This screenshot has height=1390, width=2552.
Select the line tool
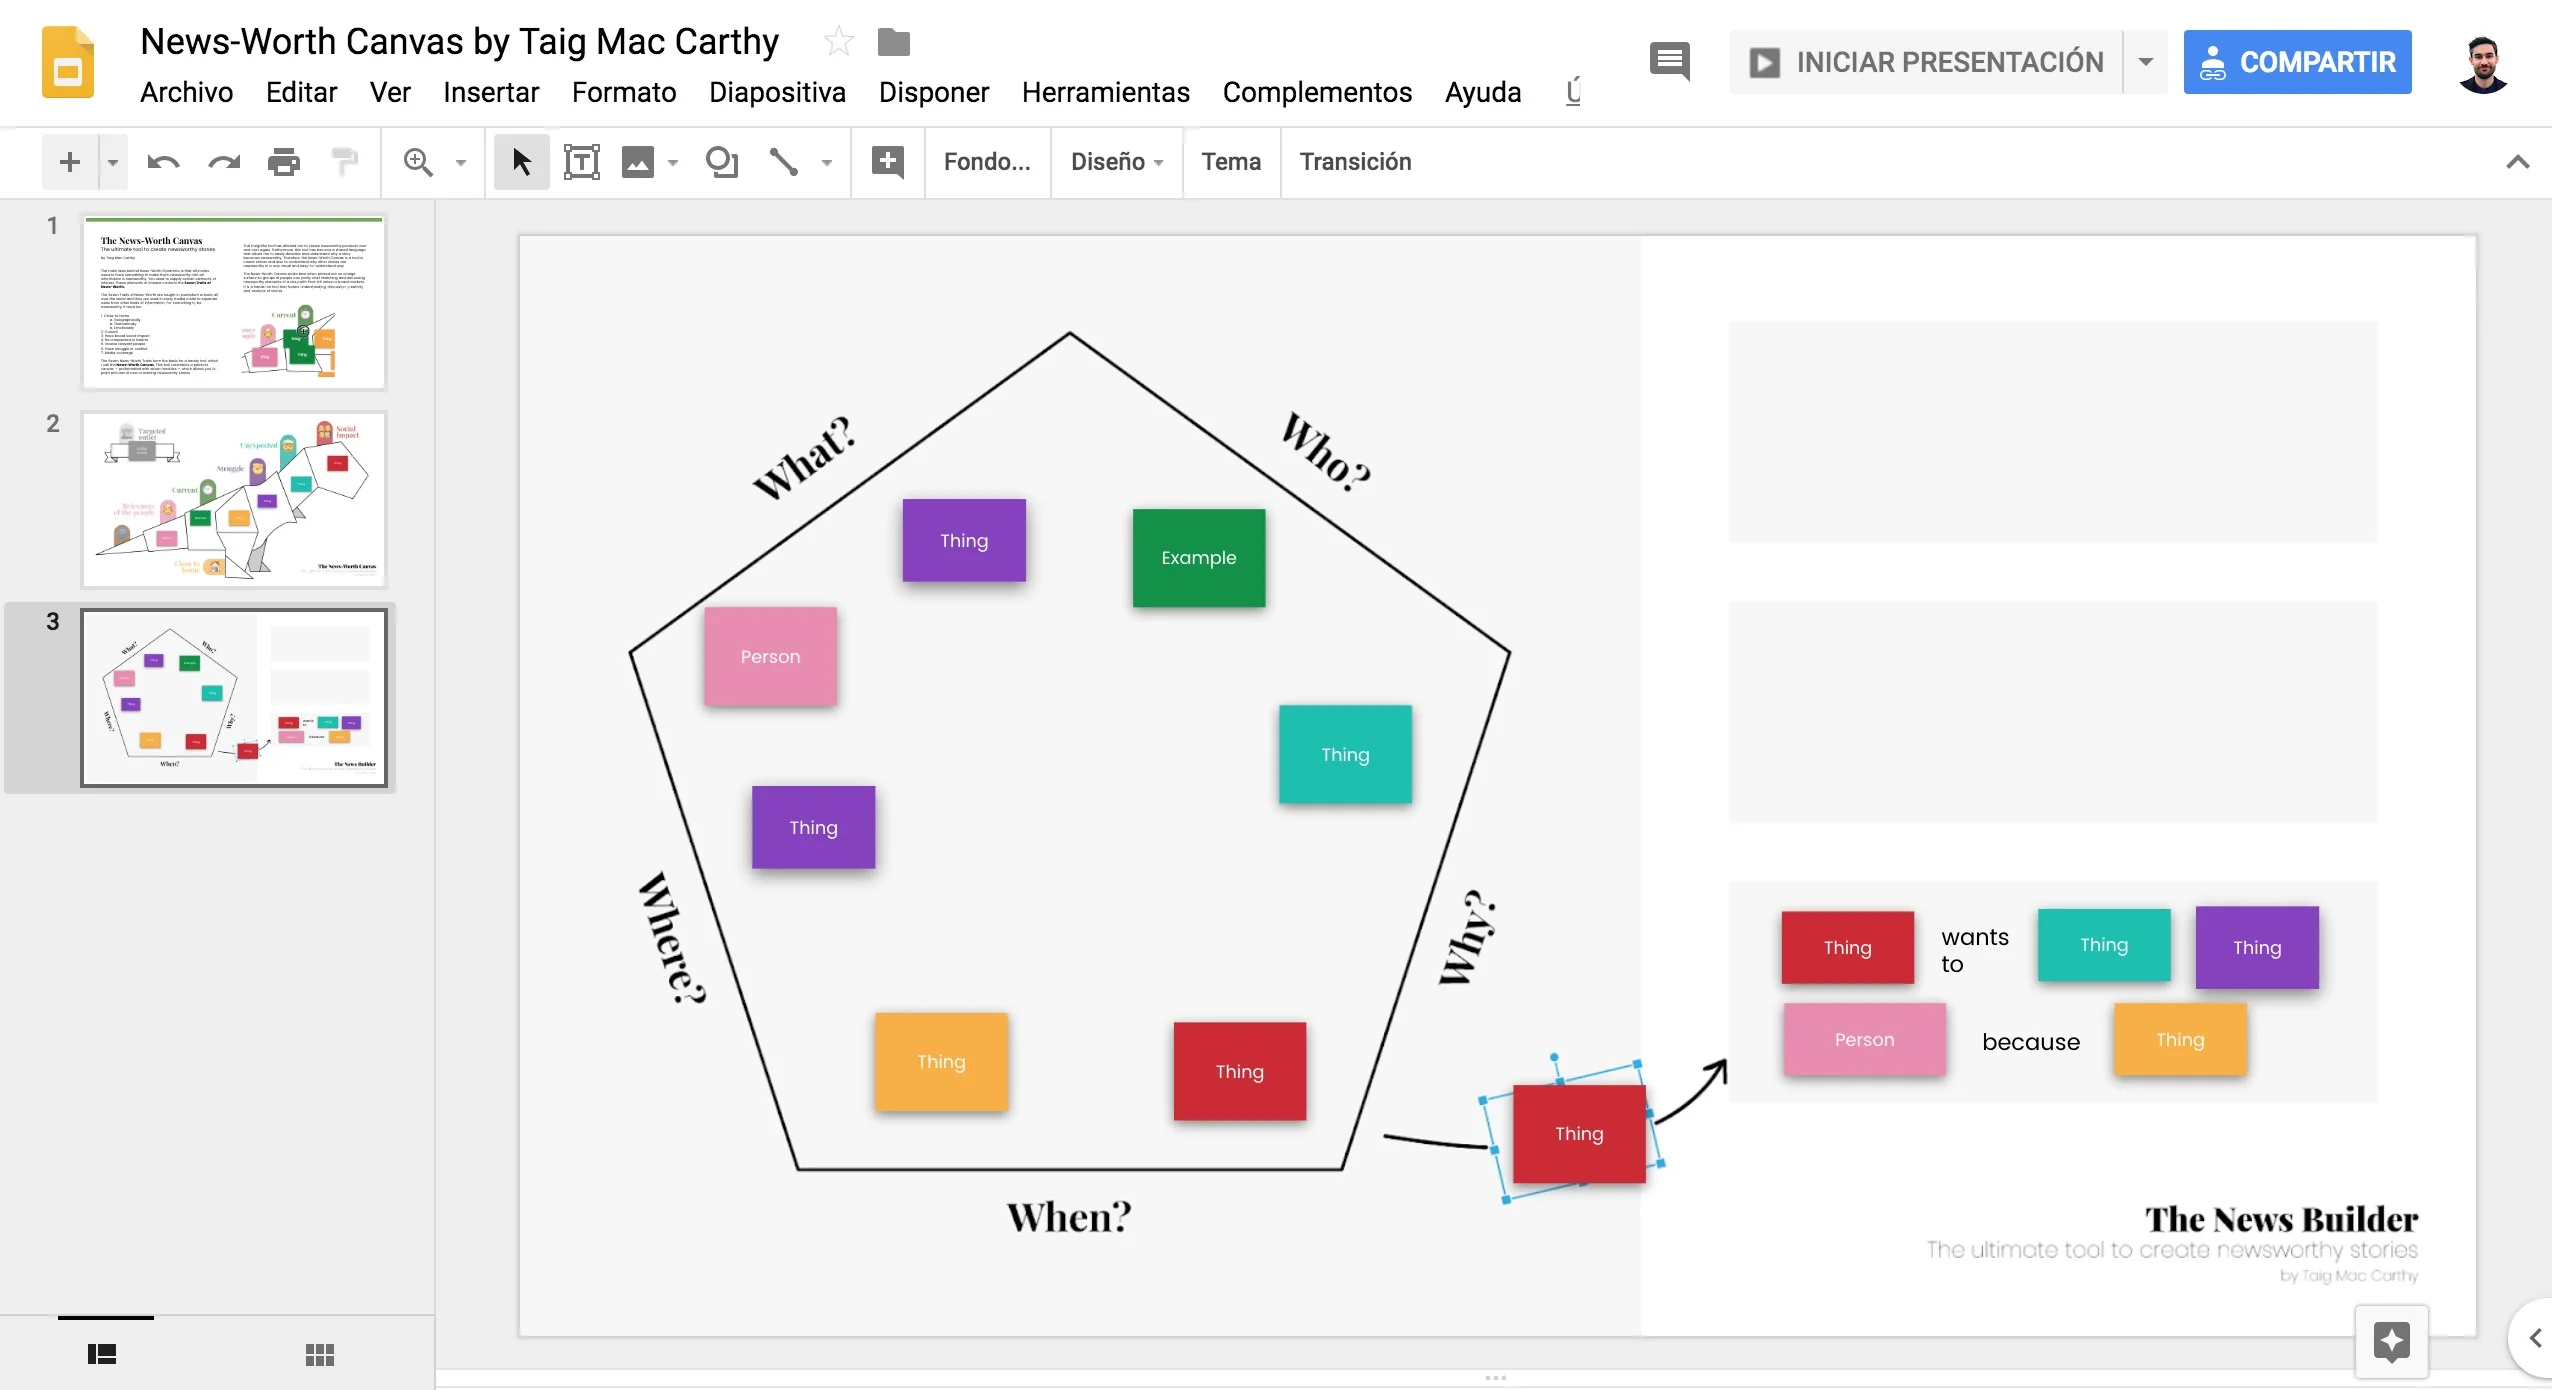786,162
